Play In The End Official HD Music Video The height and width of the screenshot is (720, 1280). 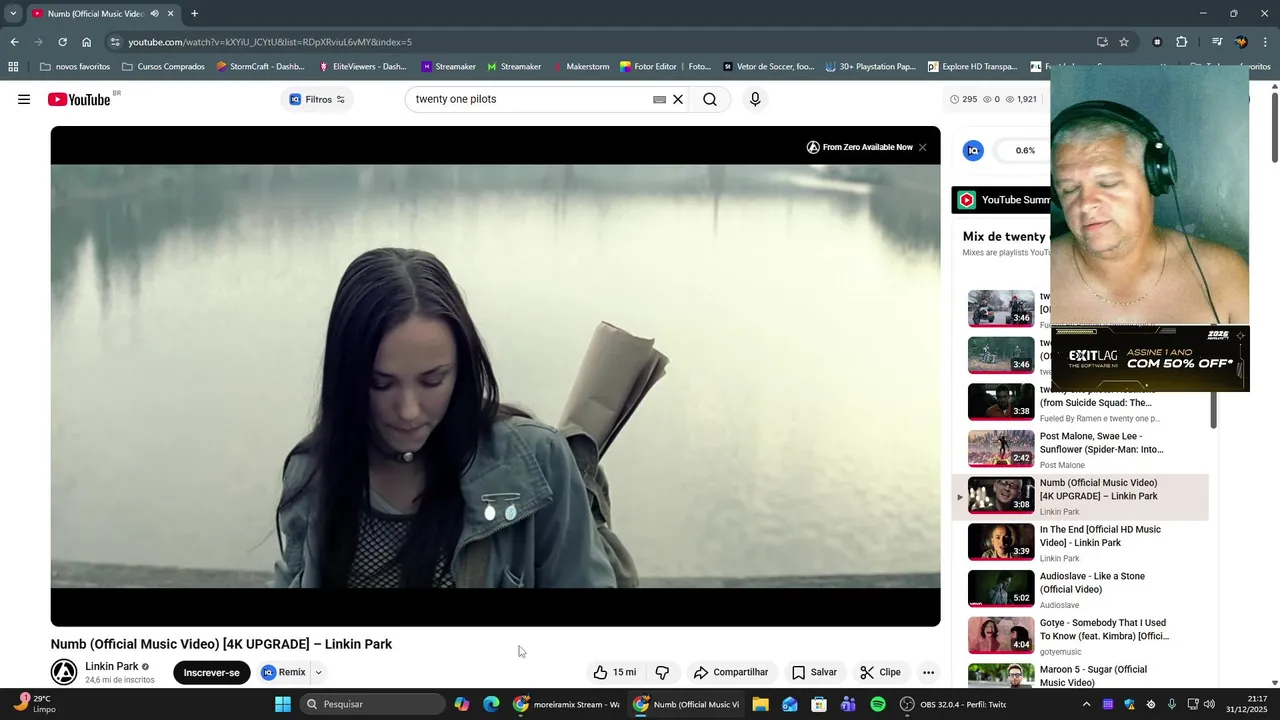point(1080,542)
